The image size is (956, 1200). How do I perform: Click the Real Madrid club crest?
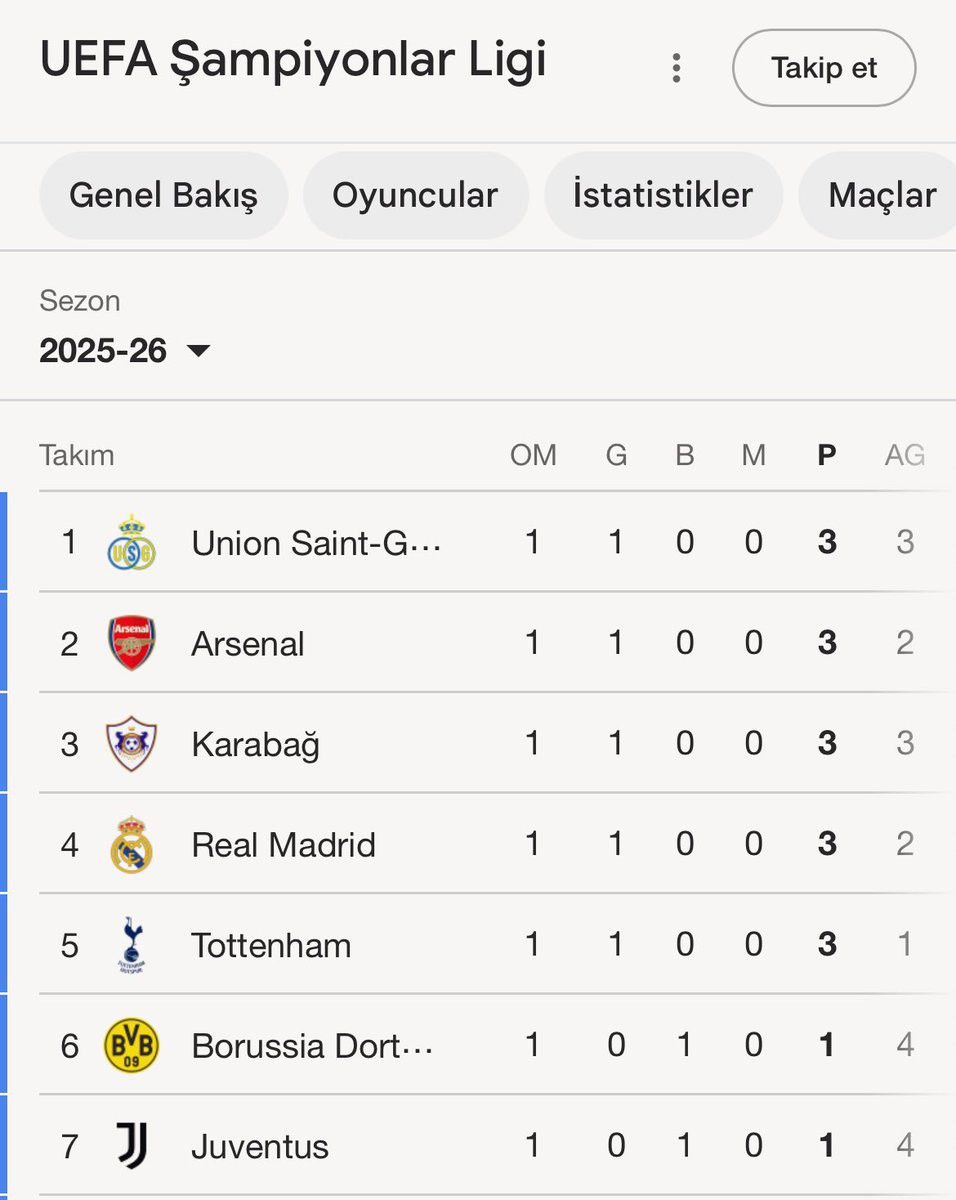(131, 845)
